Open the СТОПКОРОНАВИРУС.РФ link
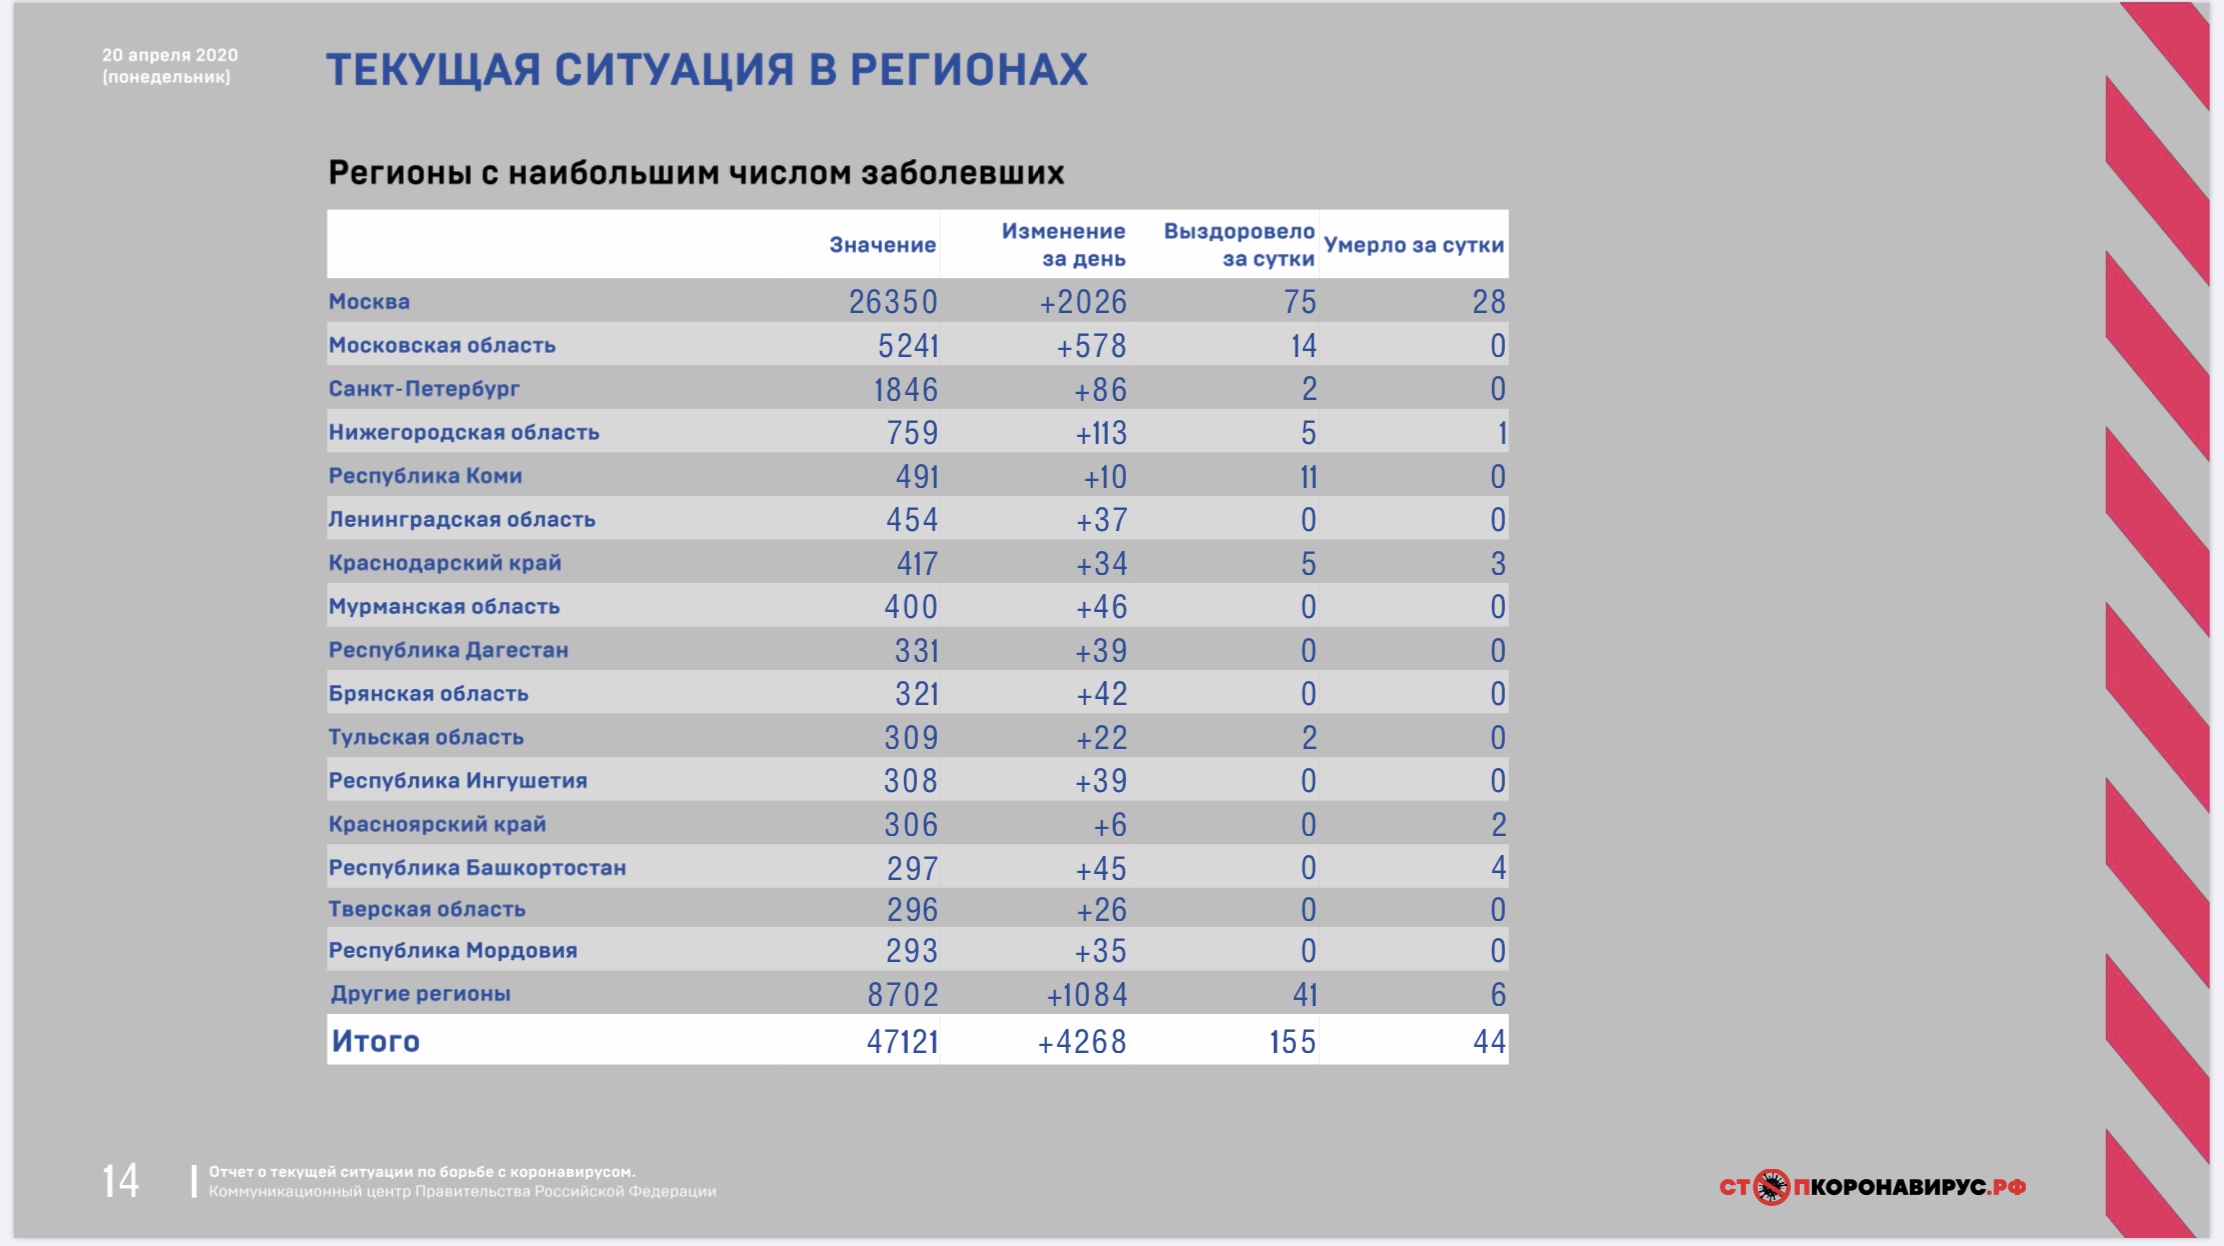The height and width of the screenshot is (1246, 2224). (x=1872, y=1187)
